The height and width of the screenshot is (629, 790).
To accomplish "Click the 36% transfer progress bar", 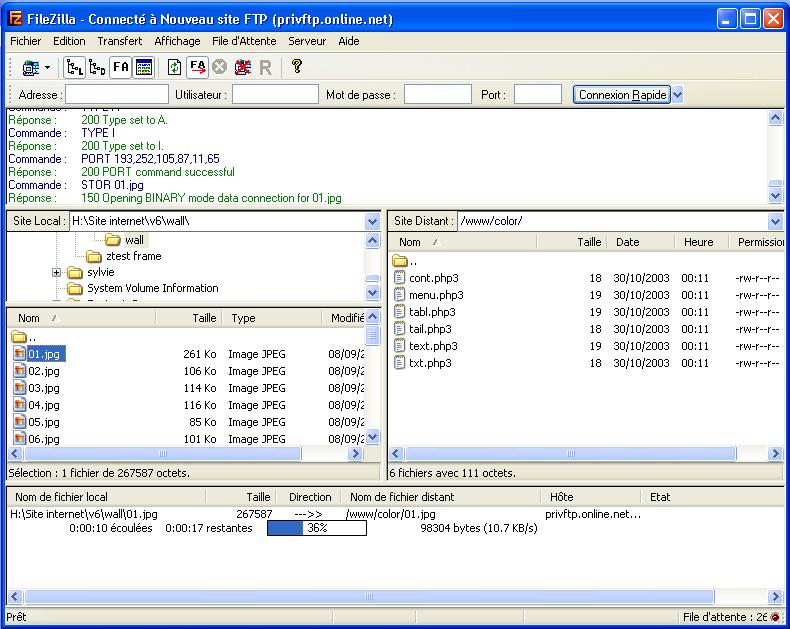I will pyautogui.click(x=317, y=528).
